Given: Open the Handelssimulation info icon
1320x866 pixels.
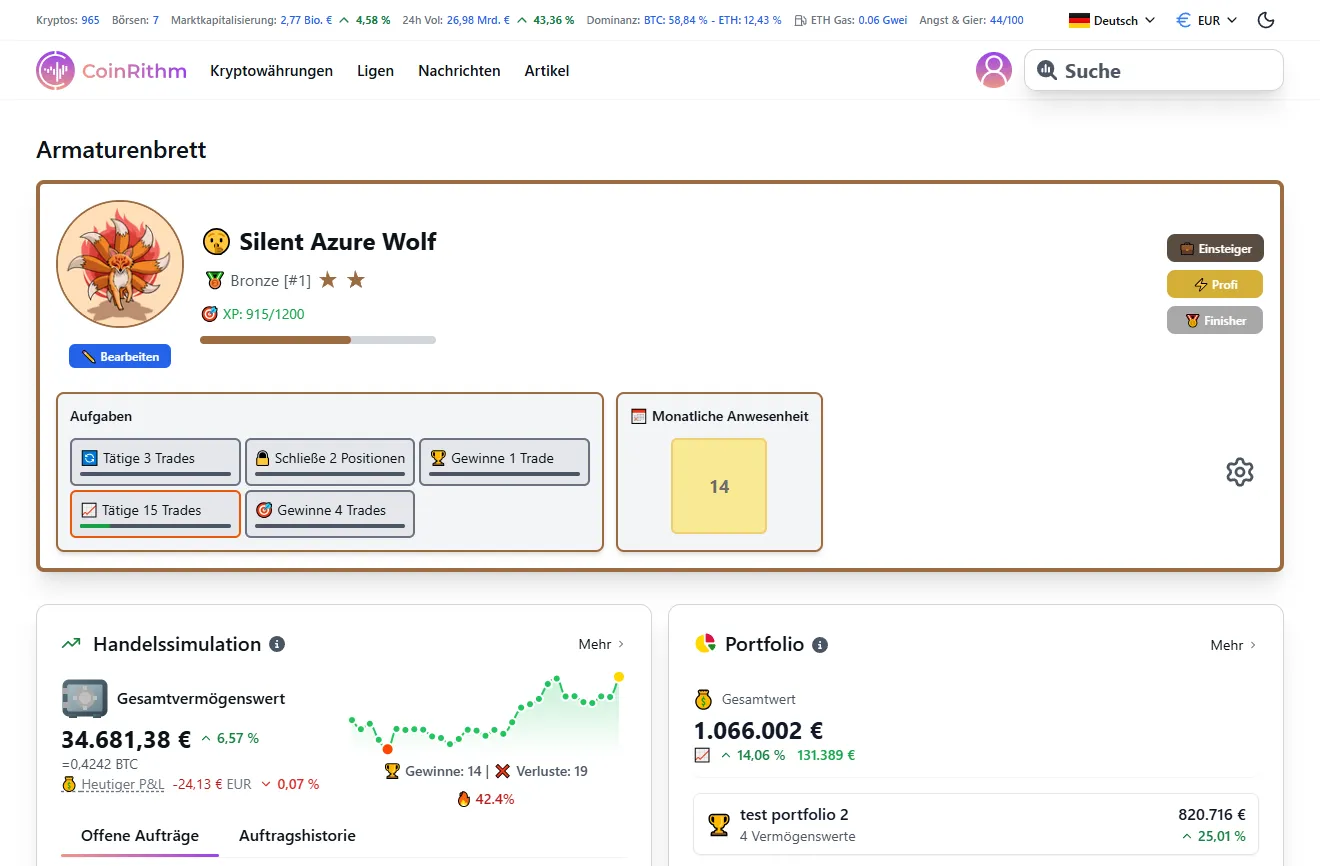Looking at the screenshot, I should 278,643.
